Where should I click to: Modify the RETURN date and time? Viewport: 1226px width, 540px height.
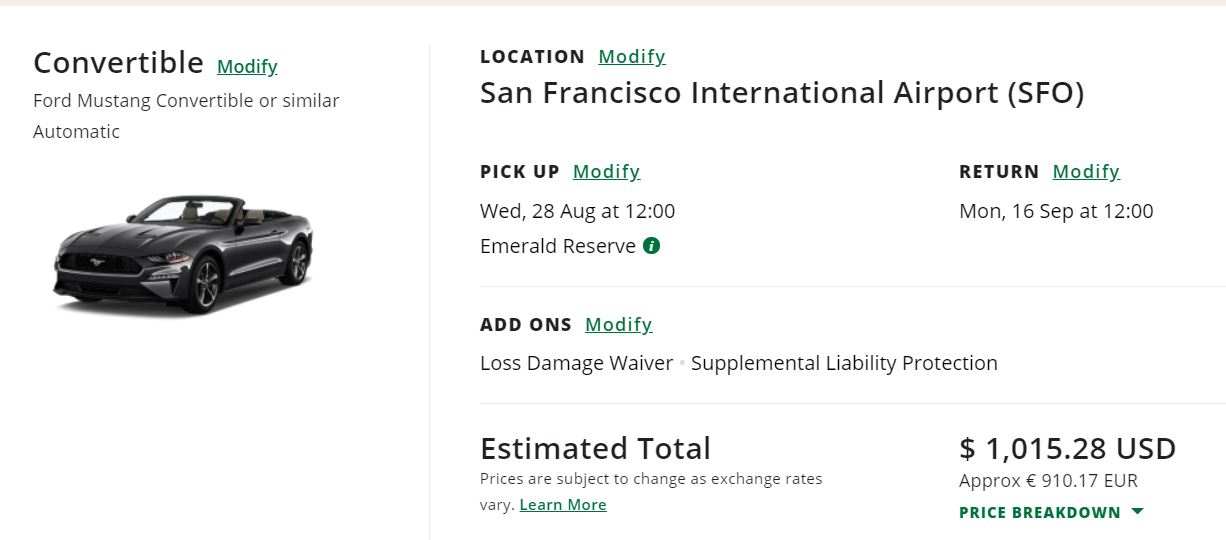(x=1086, y=172)
